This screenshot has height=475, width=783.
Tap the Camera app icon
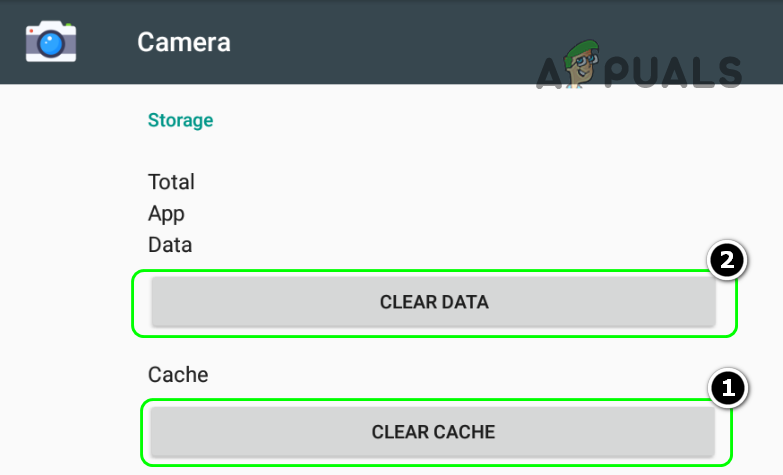point(51,42)
